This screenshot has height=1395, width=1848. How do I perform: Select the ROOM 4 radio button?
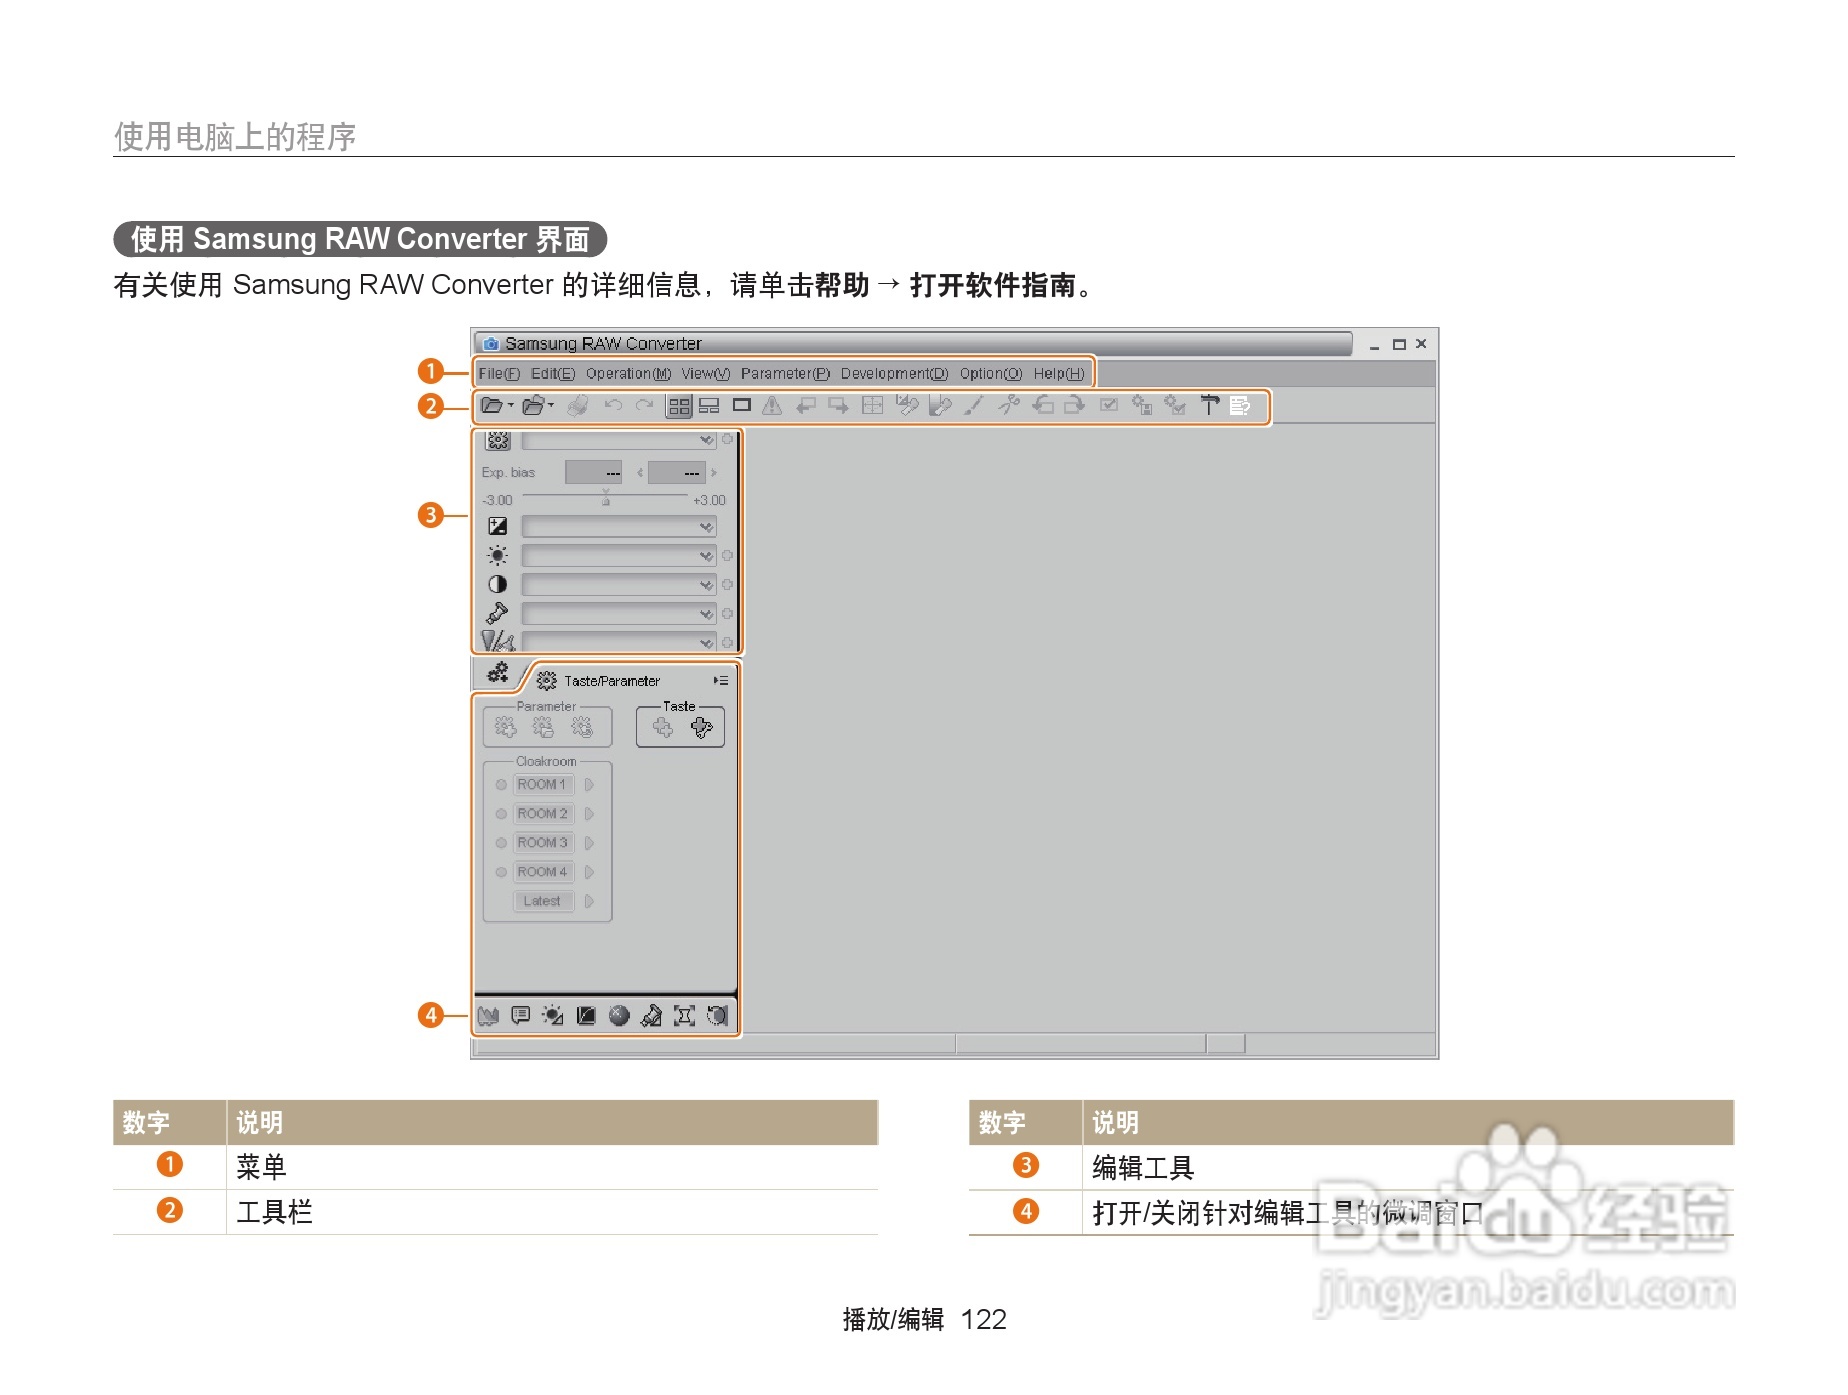click(501, 872)
